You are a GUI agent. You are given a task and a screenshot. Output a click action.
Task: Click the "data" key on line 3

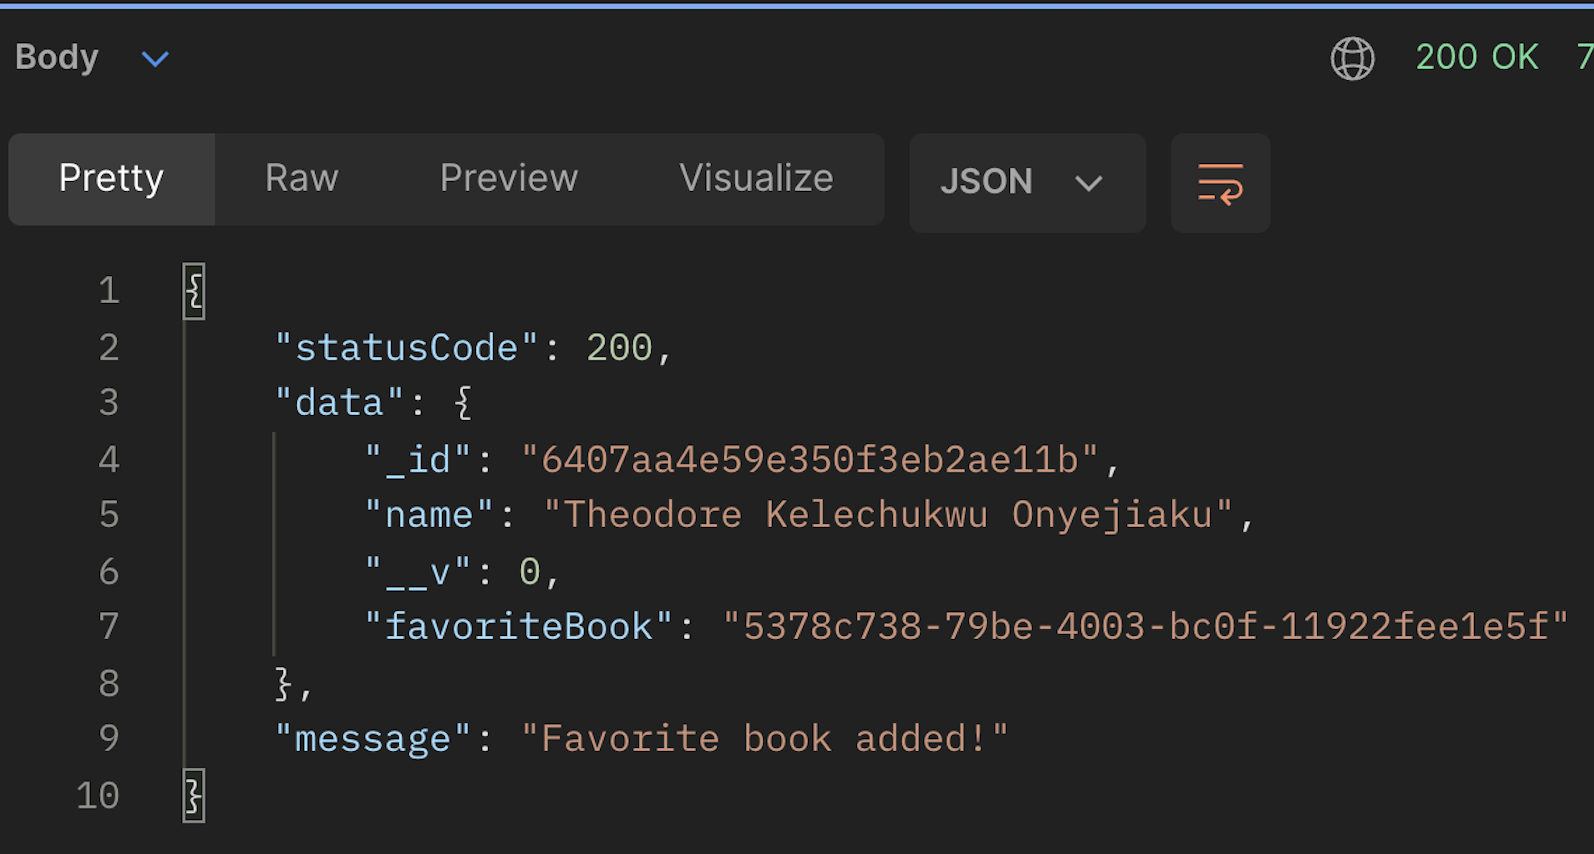pos(339,403)
